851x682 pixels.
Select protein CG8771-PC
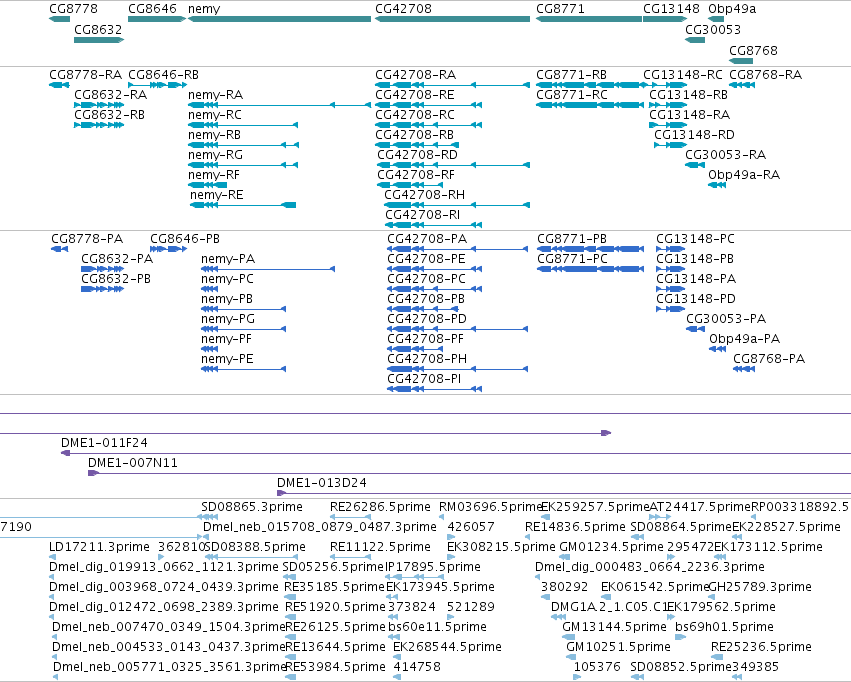click(x=590, y=269)
